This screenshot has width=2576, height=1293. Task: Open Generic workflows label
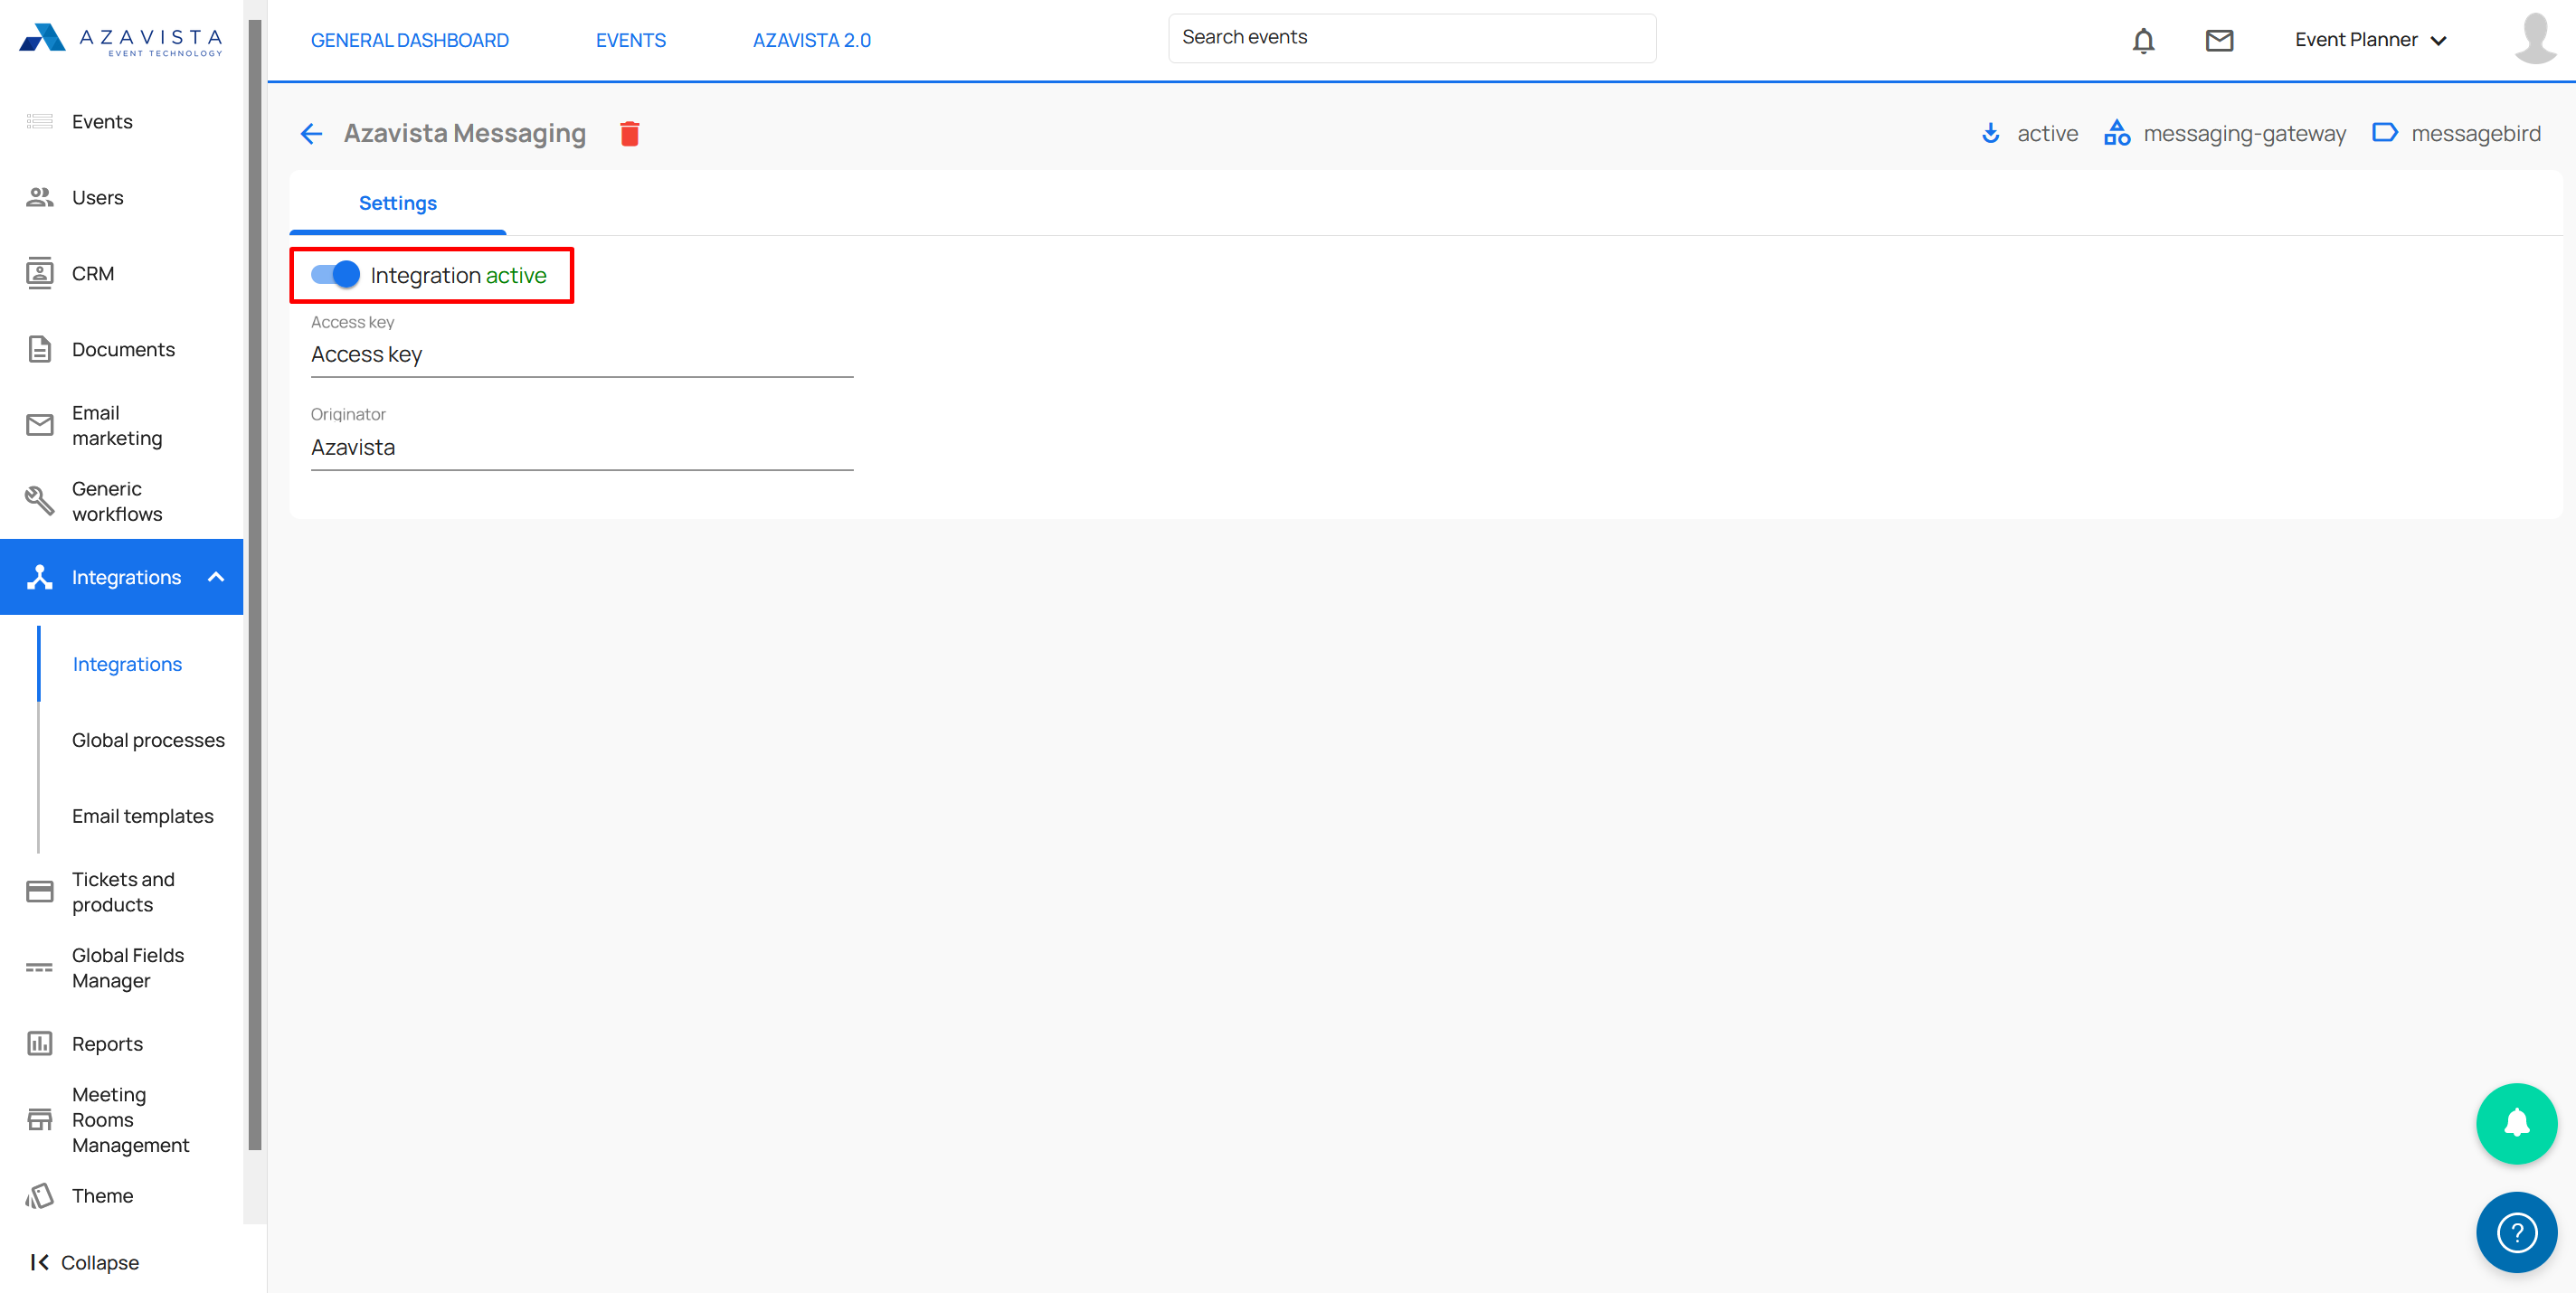117,501
